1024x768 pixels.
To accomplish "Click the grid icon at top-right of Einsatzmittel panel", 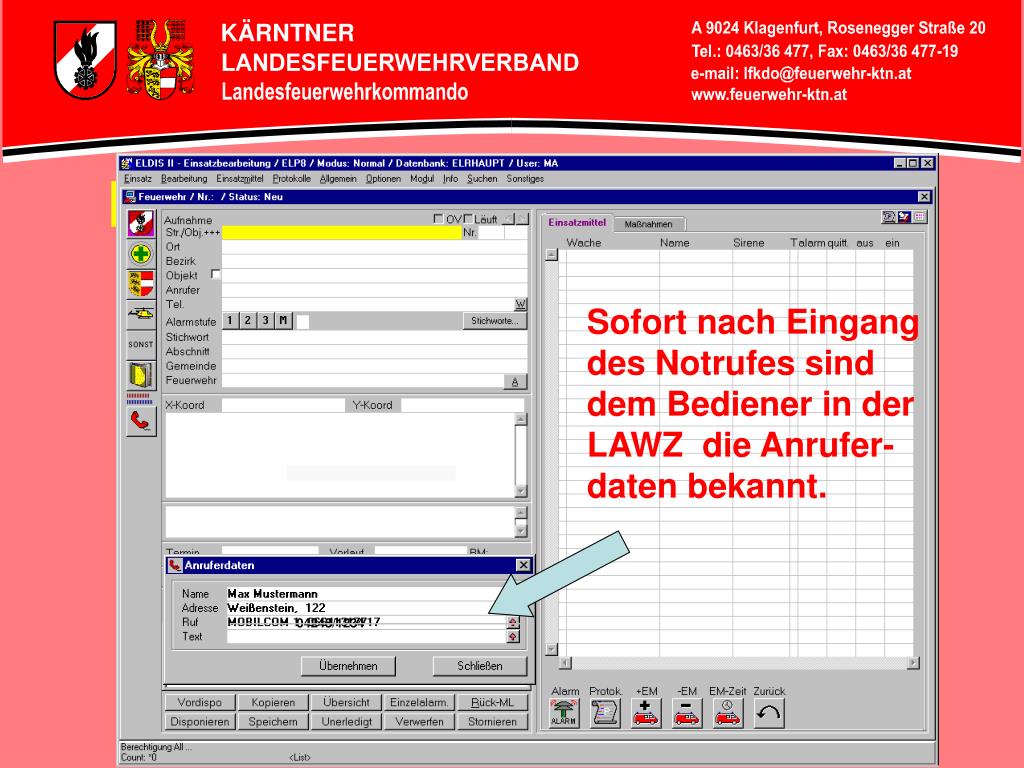I will [x=920, y=217].
